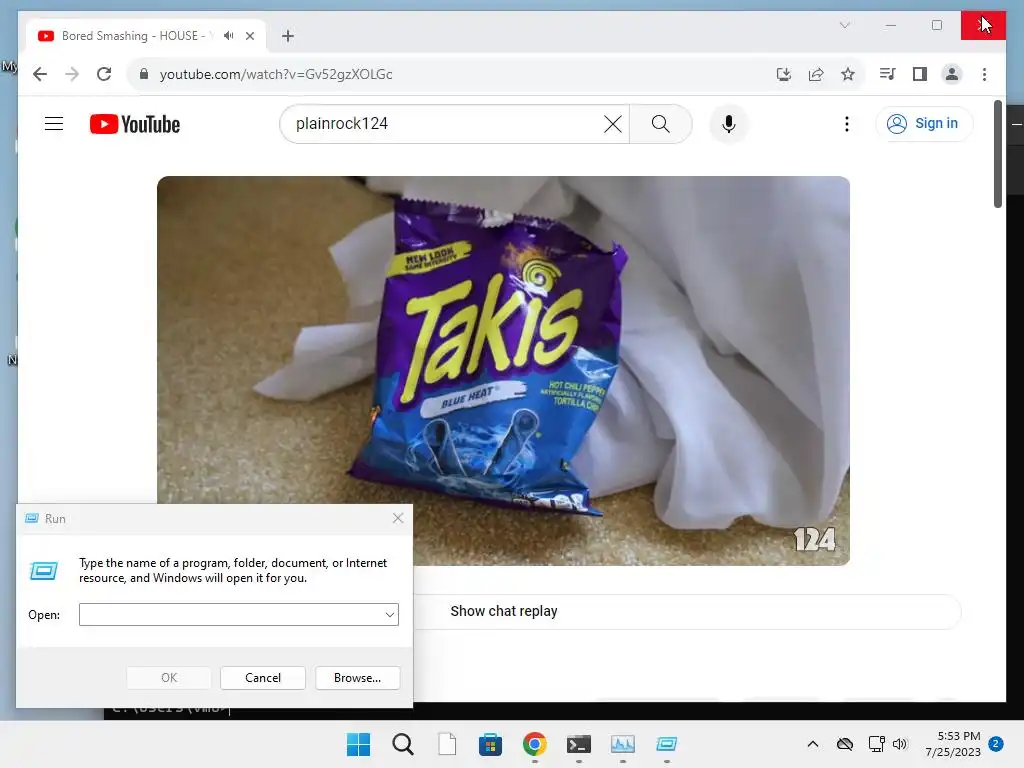Clear the YouTube search query

coord(613,123)
